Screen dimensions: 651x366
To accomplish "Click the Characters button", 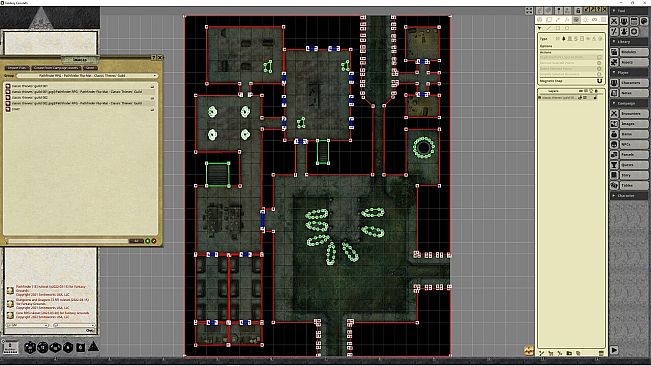I will (x=634, y=83).
